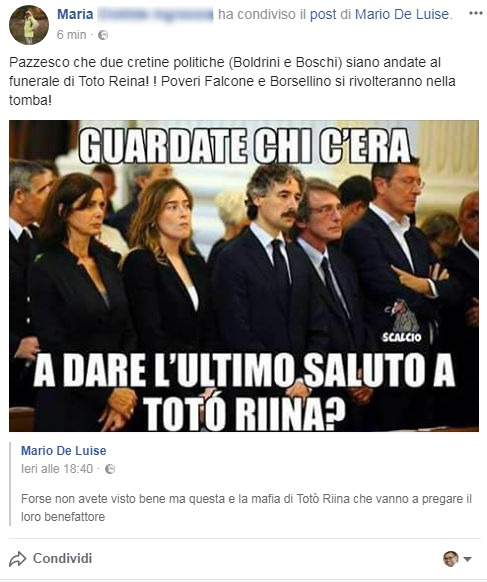Image resolution: width=487 pixels, height=582 pixels.
Task: Click the original description starting 'Forse non avete'
Action: [246, 507]
